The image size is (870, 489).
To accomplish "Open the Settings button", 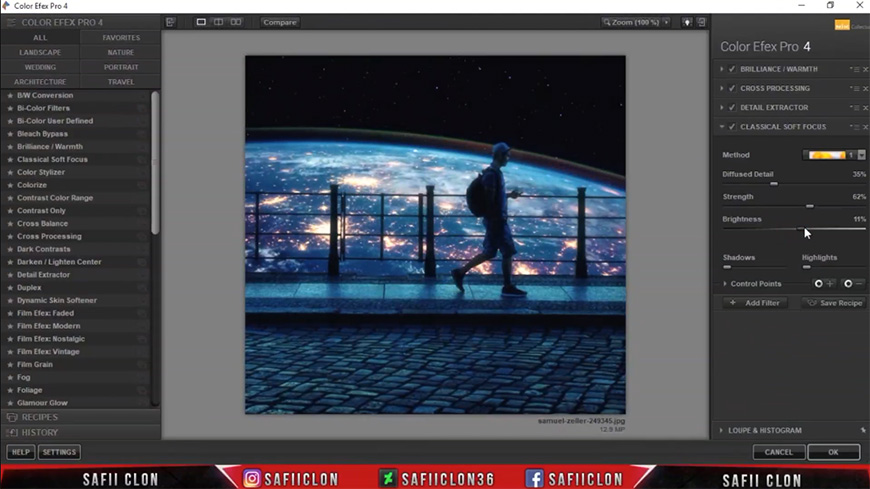I will coord(59,452).
